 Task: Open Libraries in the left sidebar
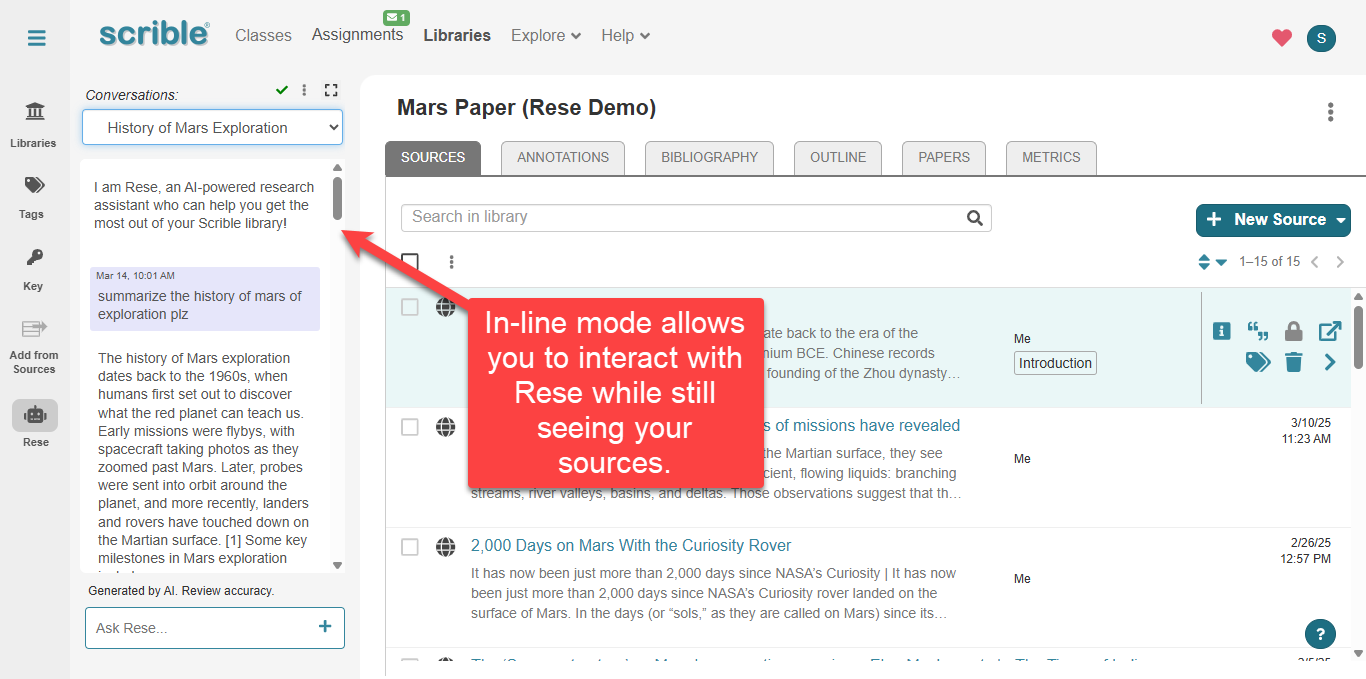[34, 123]
